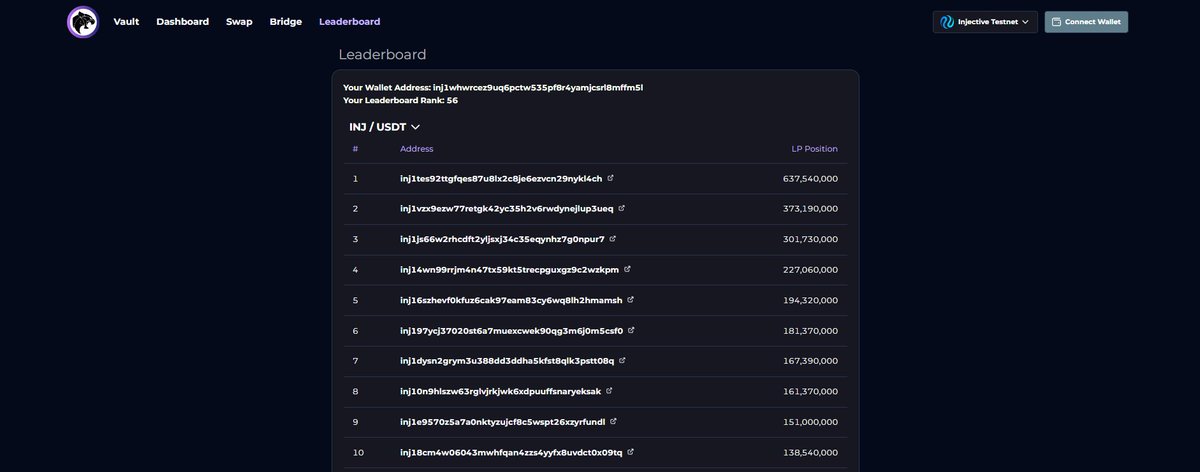Open external link for rank 10 address
Image resolution: width=1200 pixels, height=472 pixels.
(631, 452)
